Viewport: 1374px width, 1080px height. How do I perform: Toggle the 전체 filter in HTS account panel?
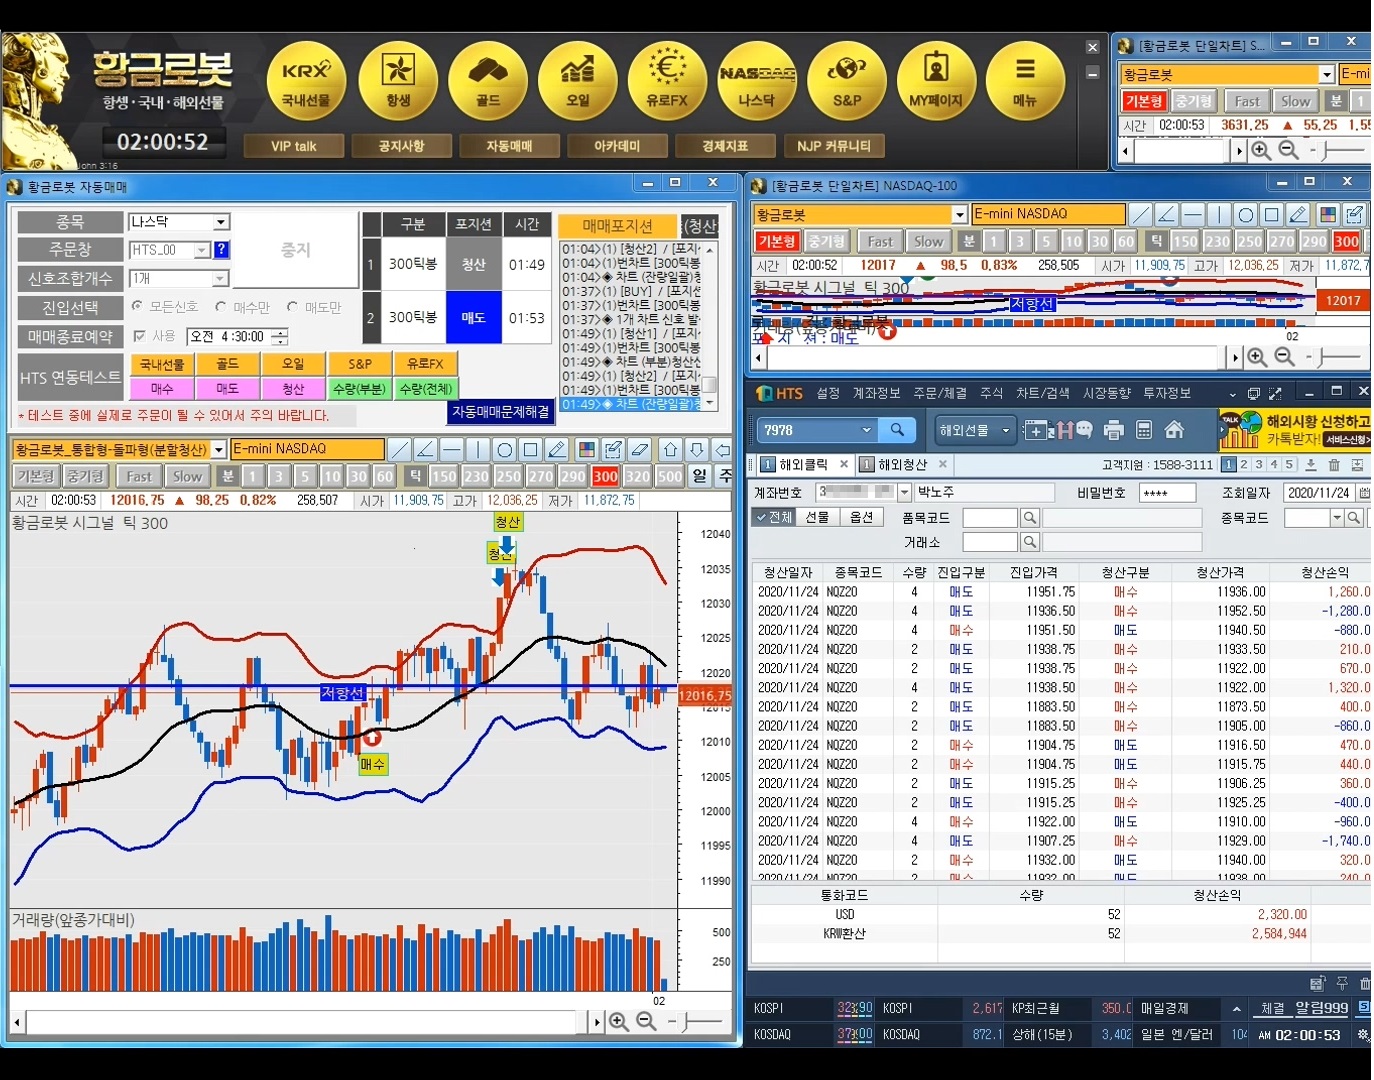[773, 517]
